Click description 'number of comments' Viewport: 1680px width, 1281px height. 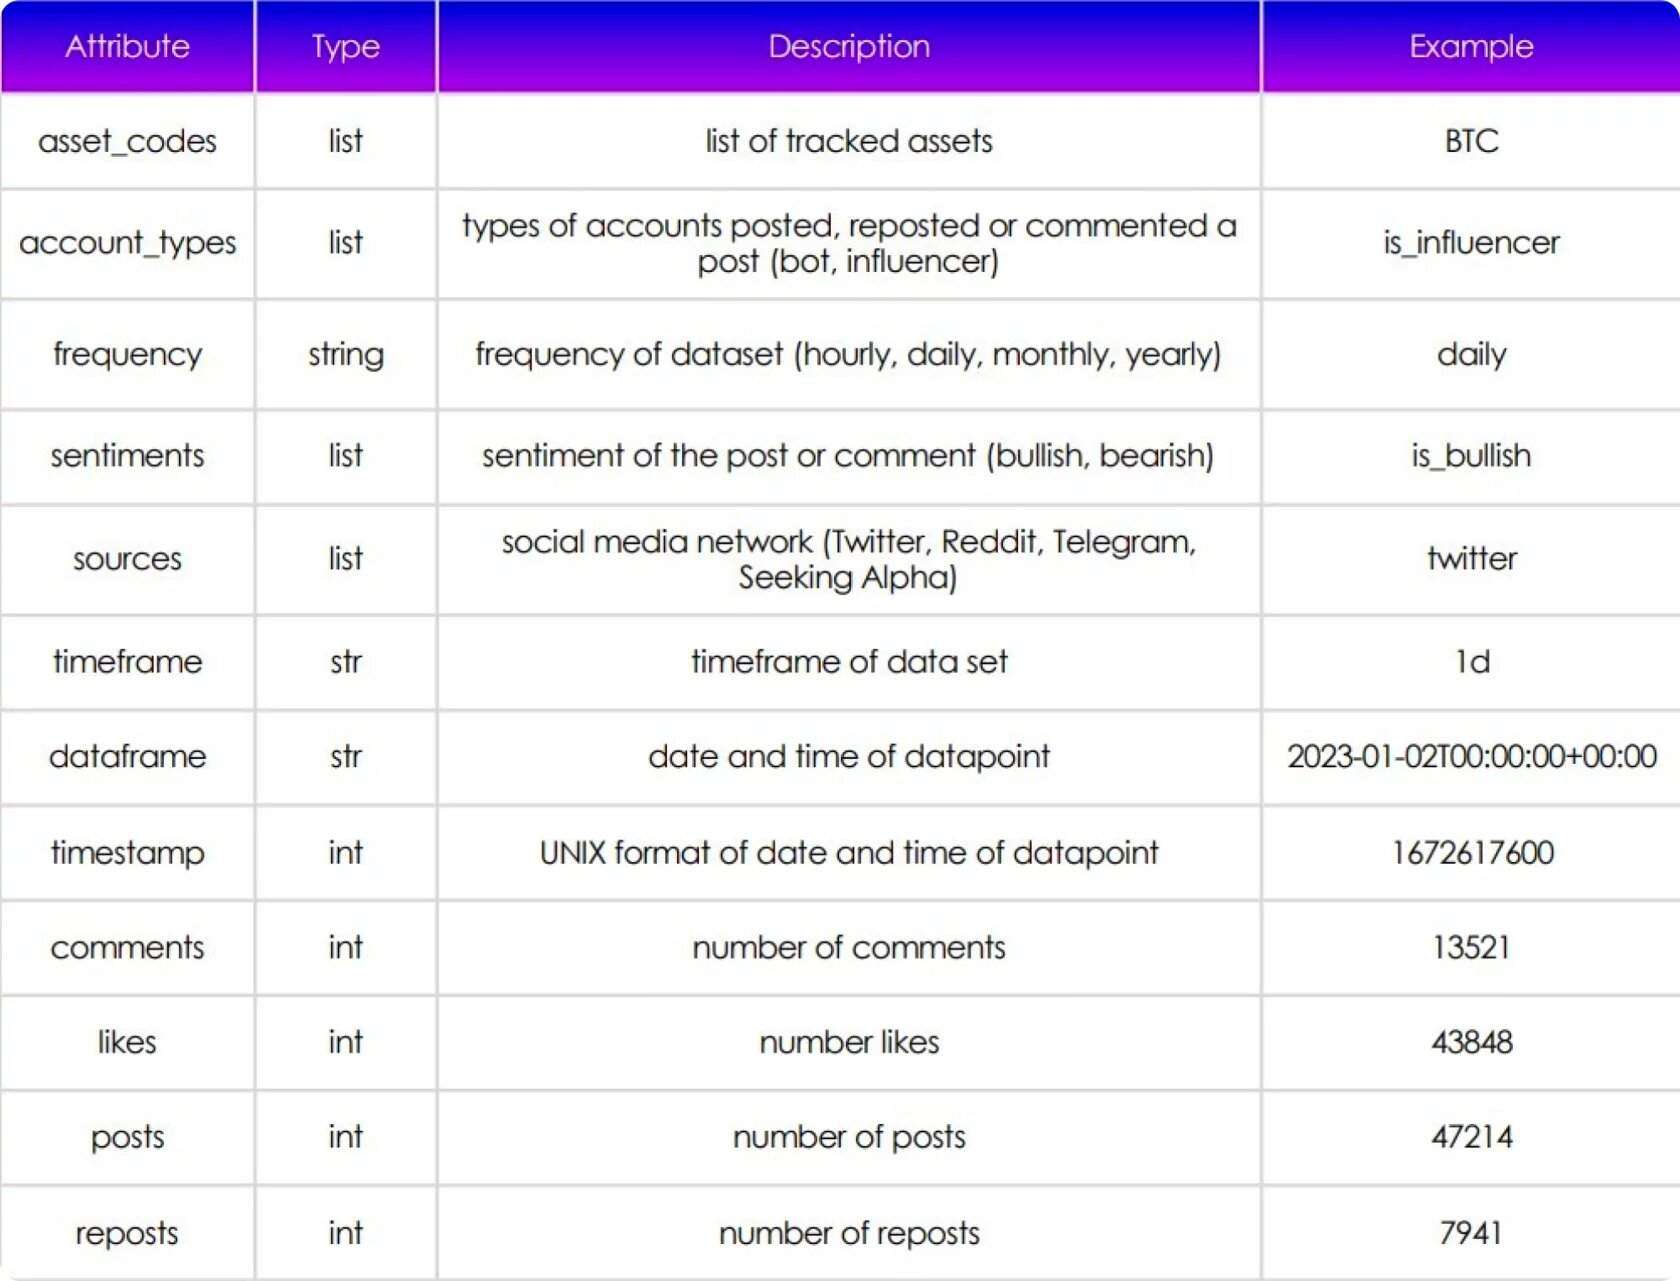[849, 947]
